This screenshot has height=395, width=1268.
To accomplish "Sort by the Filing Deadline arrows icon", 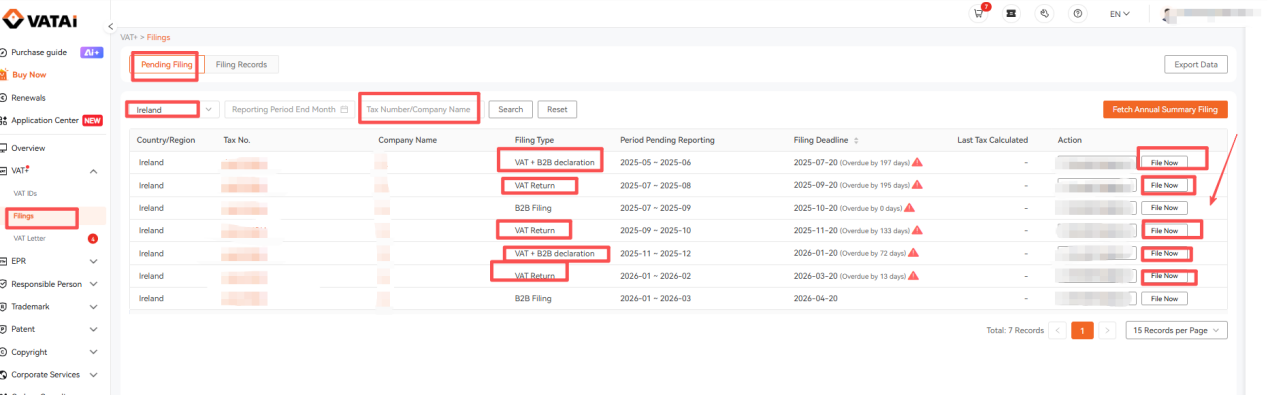I will pos(855,140).
